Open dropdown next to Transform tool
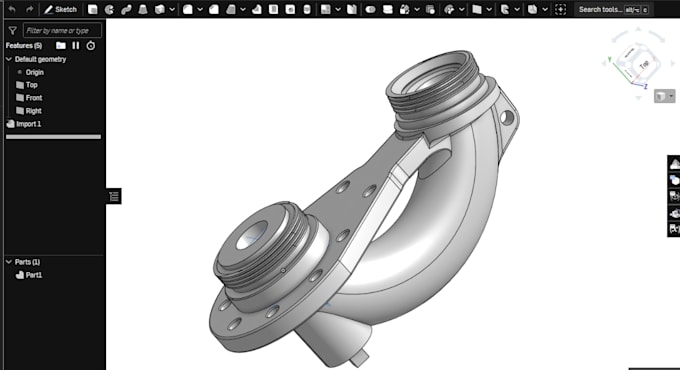 417,9
